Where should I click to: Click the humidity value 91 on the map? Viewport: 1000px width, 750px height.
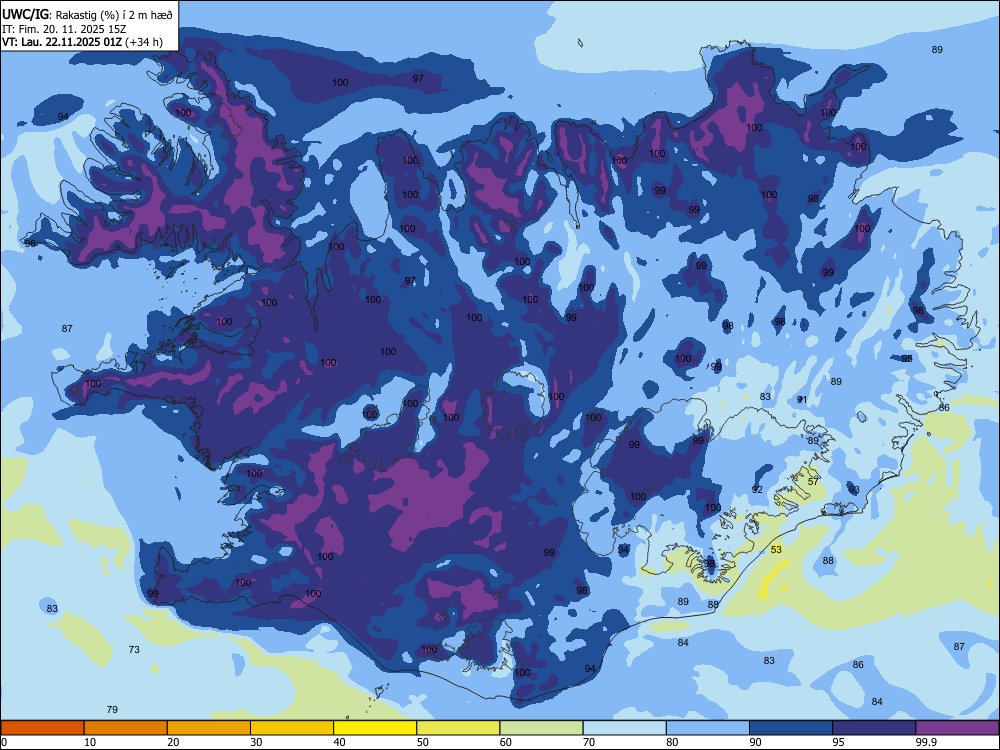802,399
